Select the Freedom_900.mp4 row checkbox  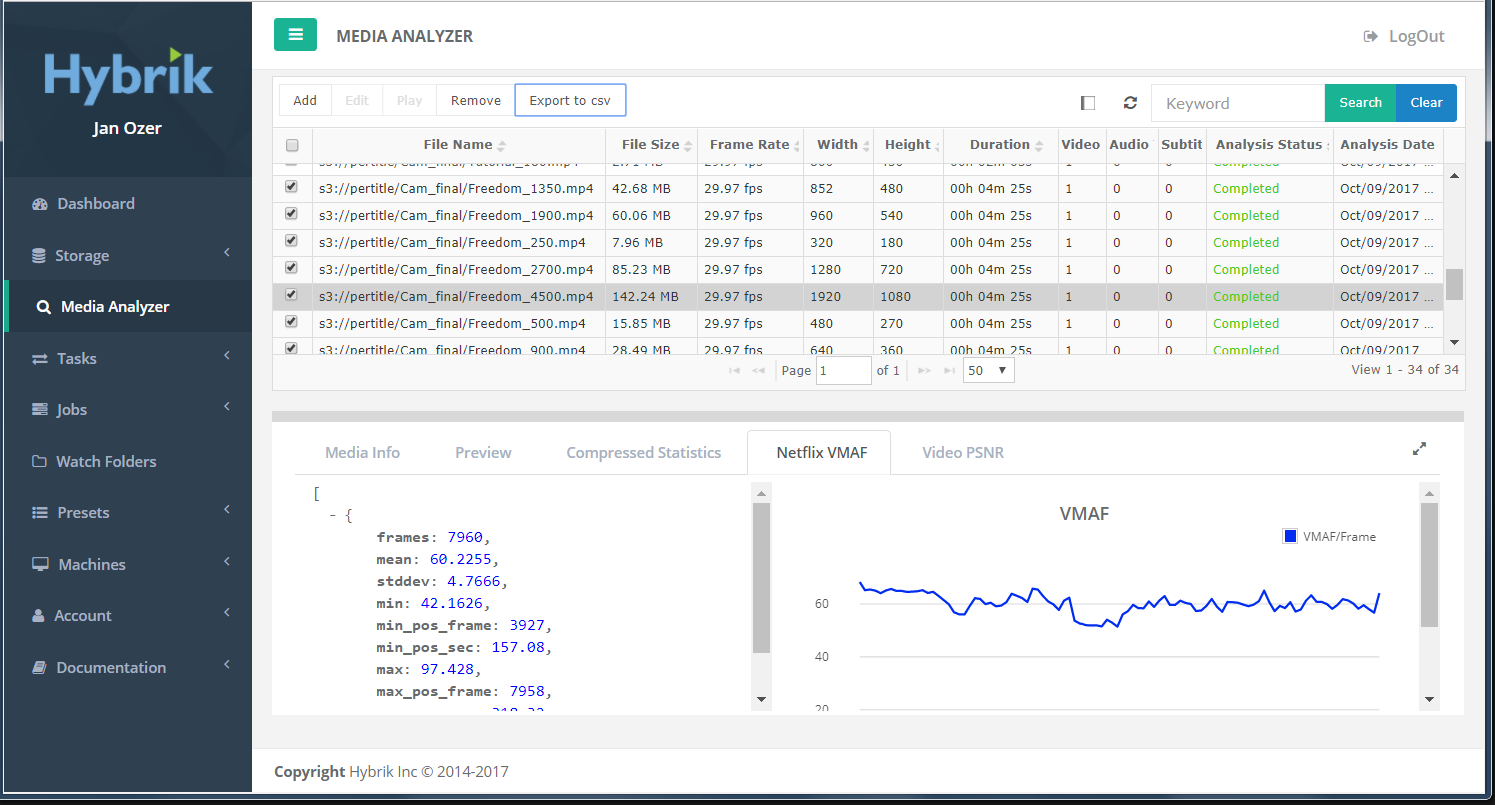coord(291,348)
